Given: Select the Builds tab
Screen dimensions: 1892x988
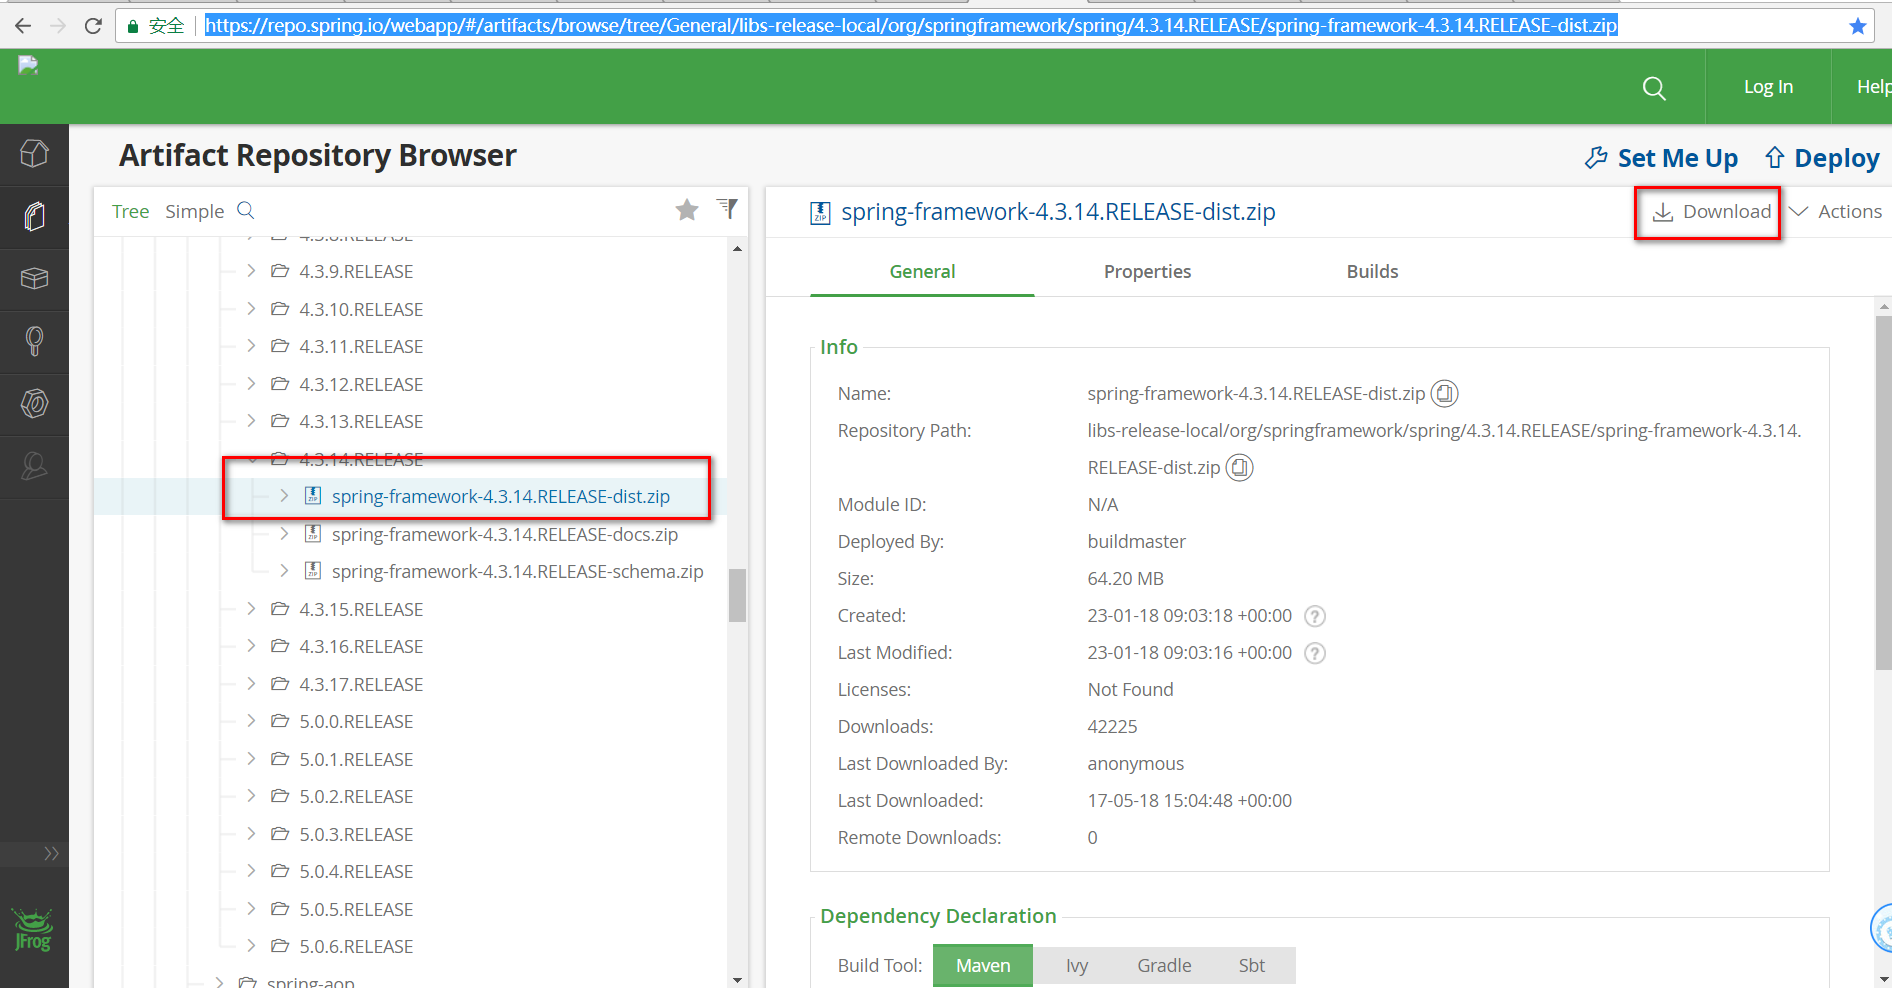Looking at the screenshot, I should click(1372, 272).
